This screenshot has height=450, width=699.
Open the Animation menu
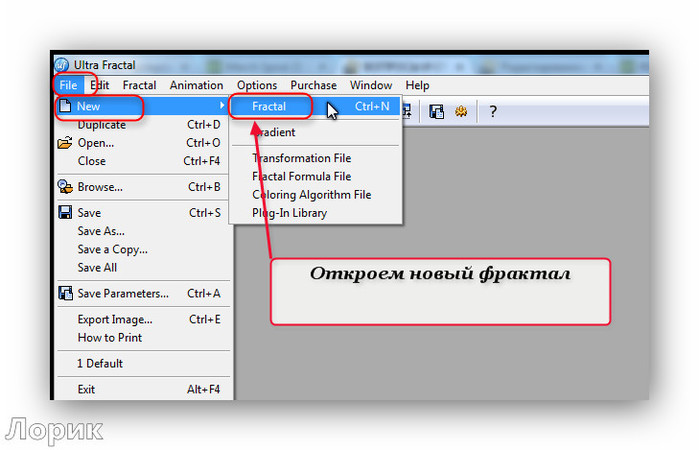(196, 86)
